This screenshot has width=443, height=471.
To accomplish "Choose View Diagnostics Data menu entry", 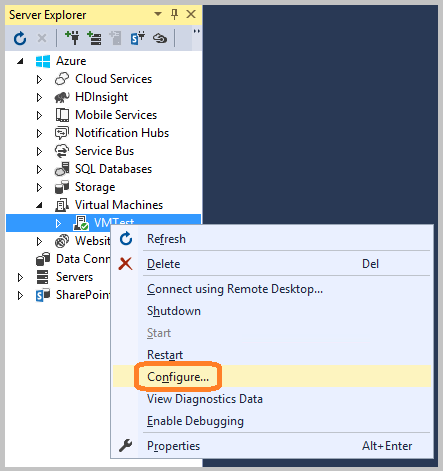I will tap(272, 399).
